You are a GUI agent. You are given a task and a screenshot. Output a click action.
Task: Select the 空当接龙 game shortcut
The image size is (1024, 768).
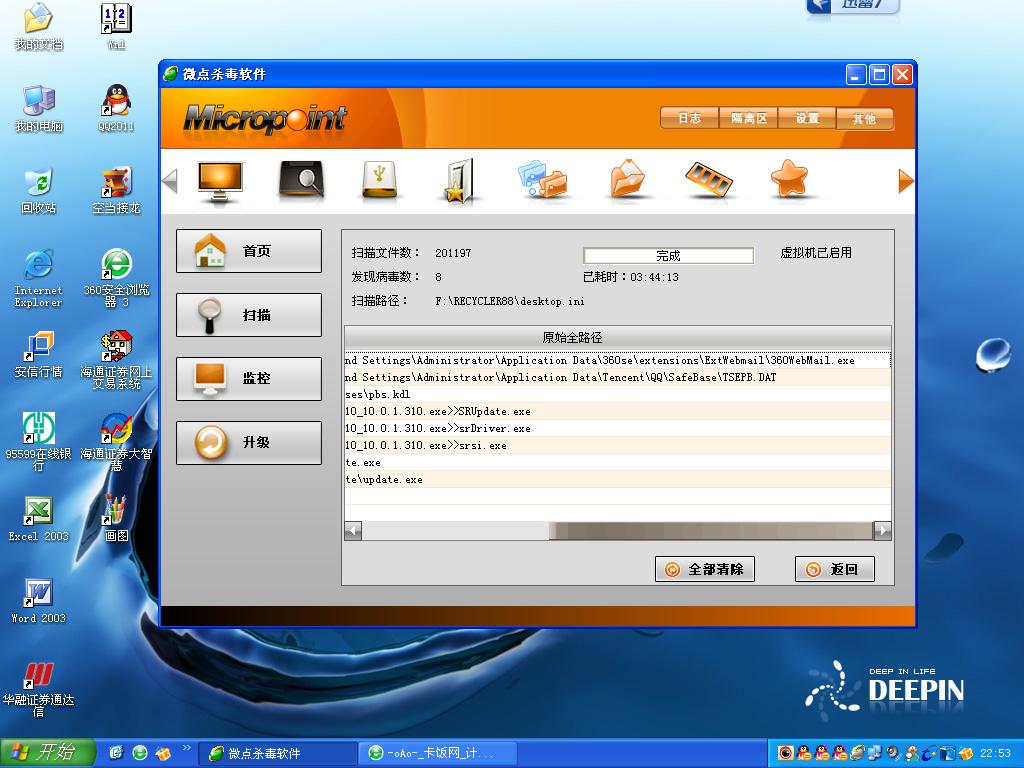pos(116,191)
